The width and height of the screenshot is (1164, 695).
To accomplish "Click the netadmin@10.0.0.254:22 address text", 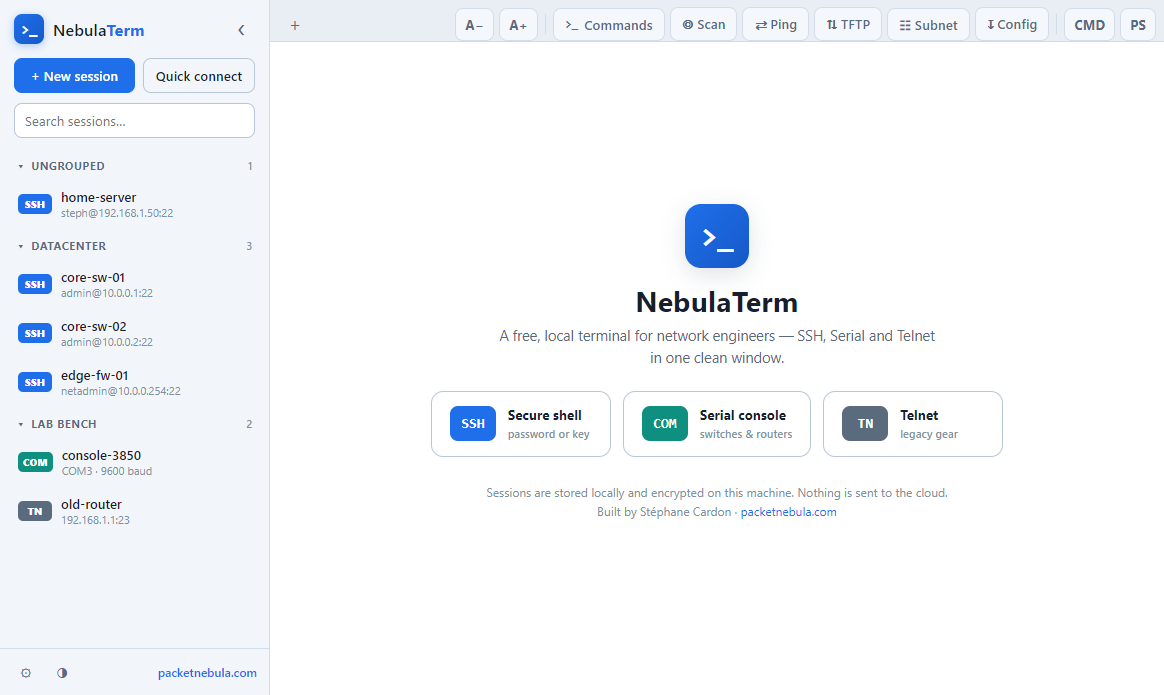I will [120, 391].
